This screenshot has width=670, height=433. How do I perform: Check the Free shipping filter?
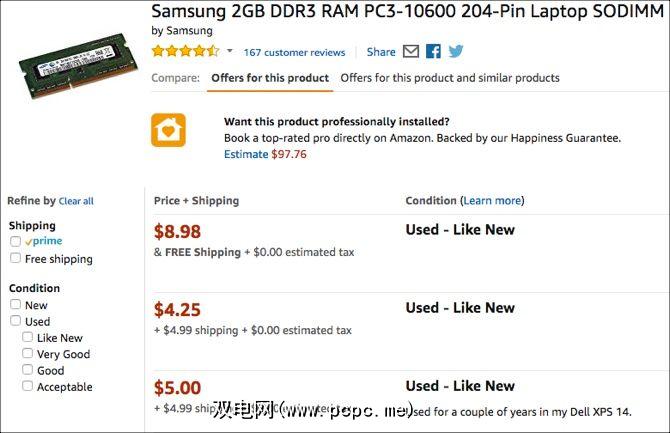tap(16, 258)
